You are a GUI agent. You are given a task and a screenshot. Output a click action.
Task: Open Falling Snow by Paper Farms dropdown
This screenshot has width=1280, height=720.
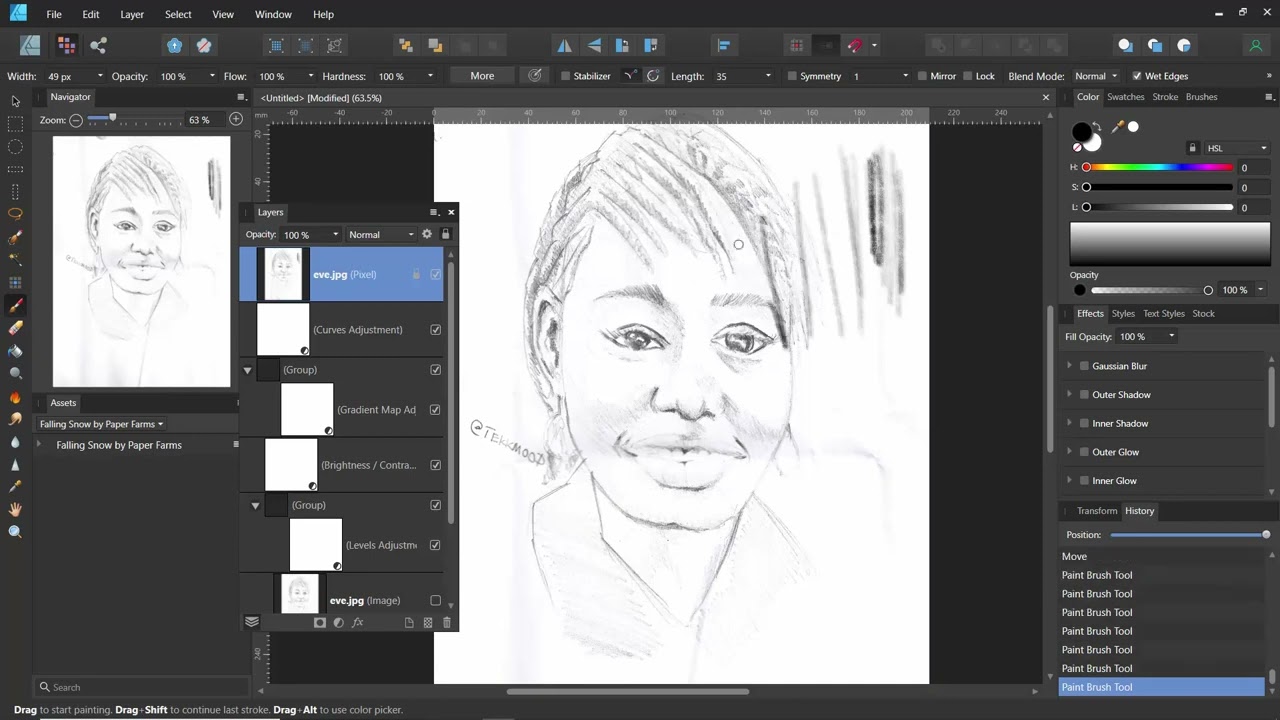(101, 424)
